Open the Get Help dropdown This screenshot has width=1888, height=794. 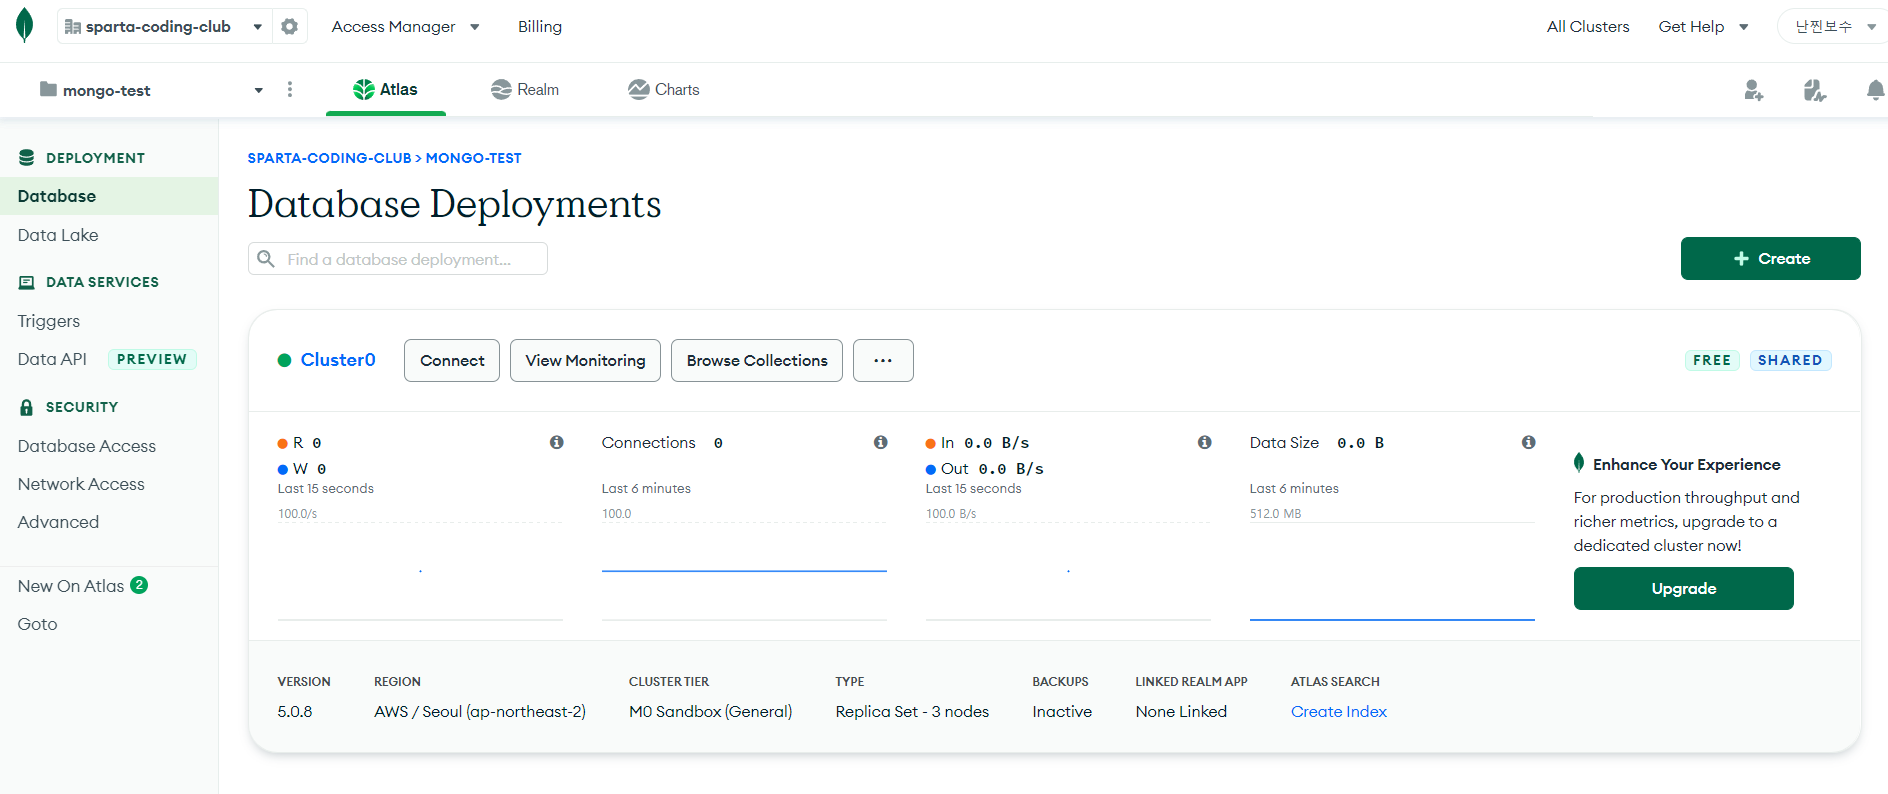1704,27
